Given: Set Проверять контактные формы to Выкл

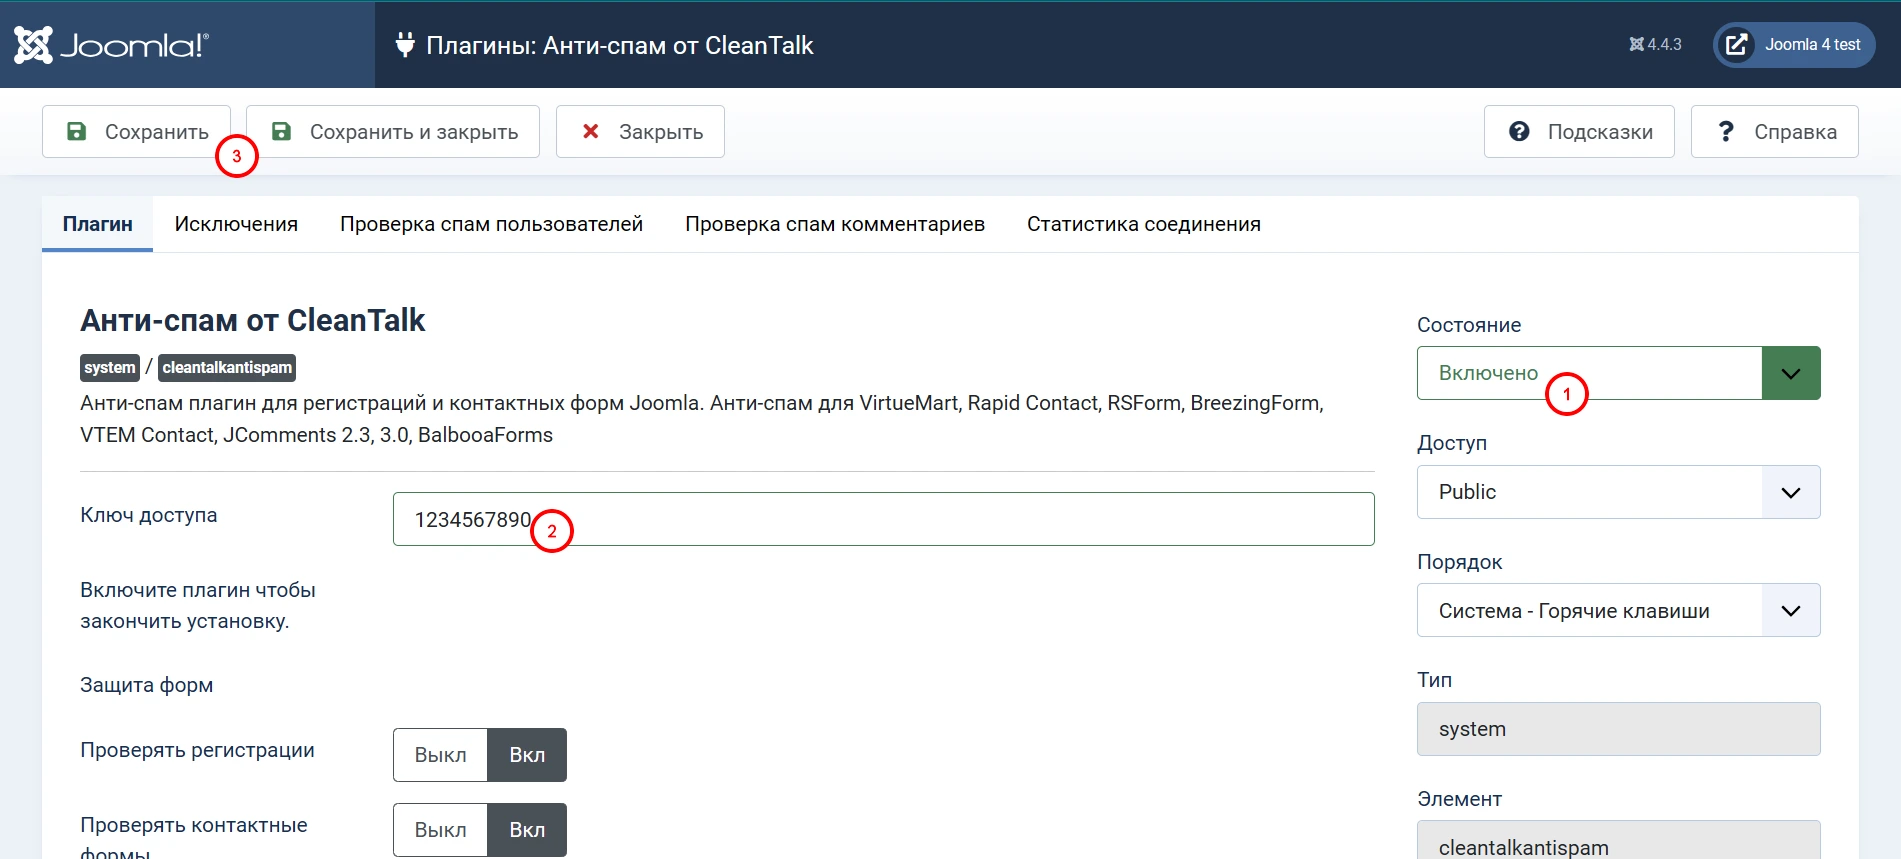Looking at the screenshot, I should pyautogui.click(x=440, y=830).
